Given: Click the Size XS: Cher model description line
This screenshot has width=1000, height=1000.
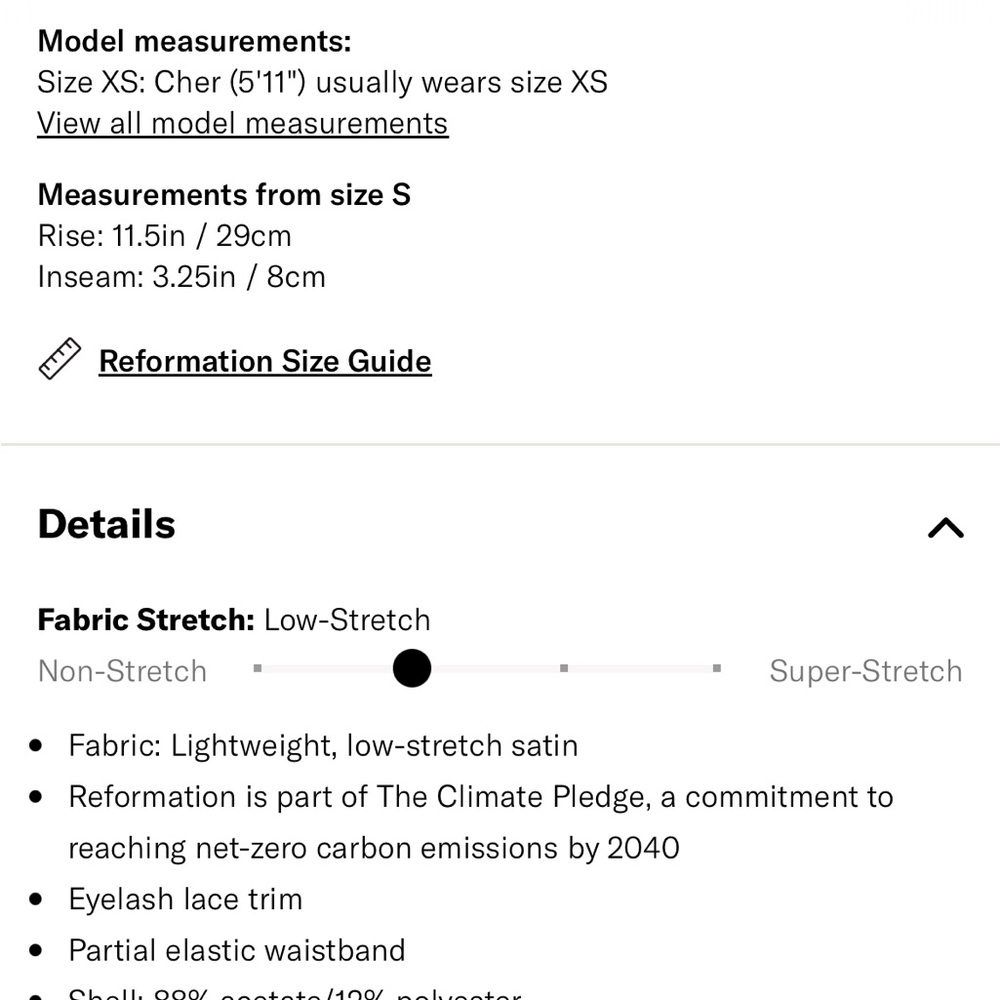Looking at the screenshot, I should click(323, 83).
